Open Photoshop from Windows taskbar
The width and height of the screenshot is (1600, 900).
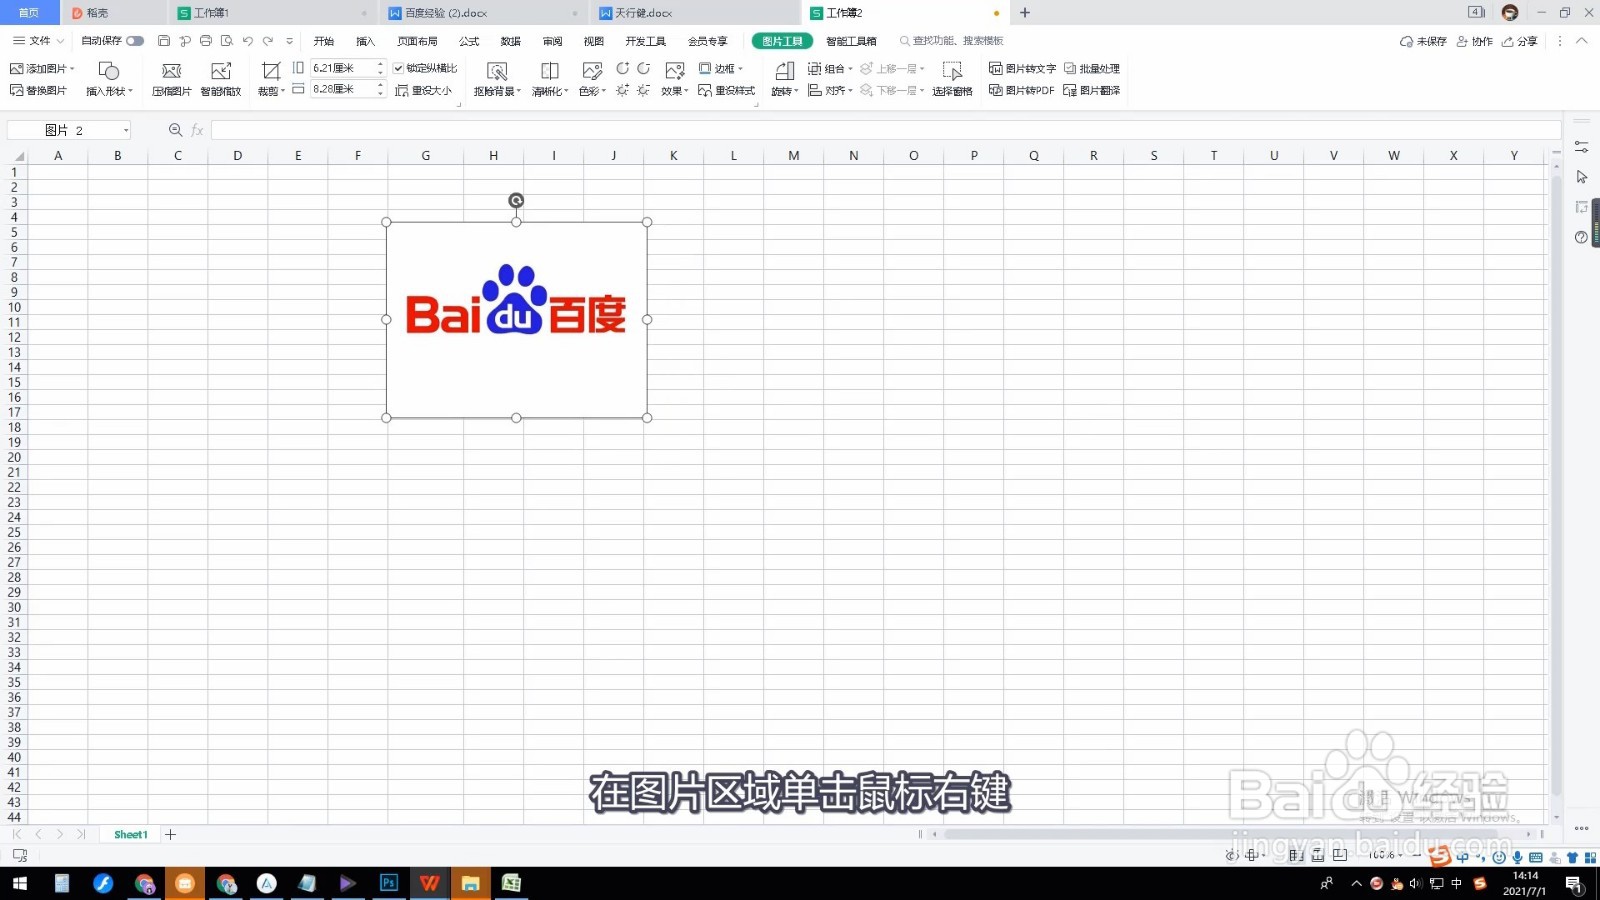pos(389,883)
